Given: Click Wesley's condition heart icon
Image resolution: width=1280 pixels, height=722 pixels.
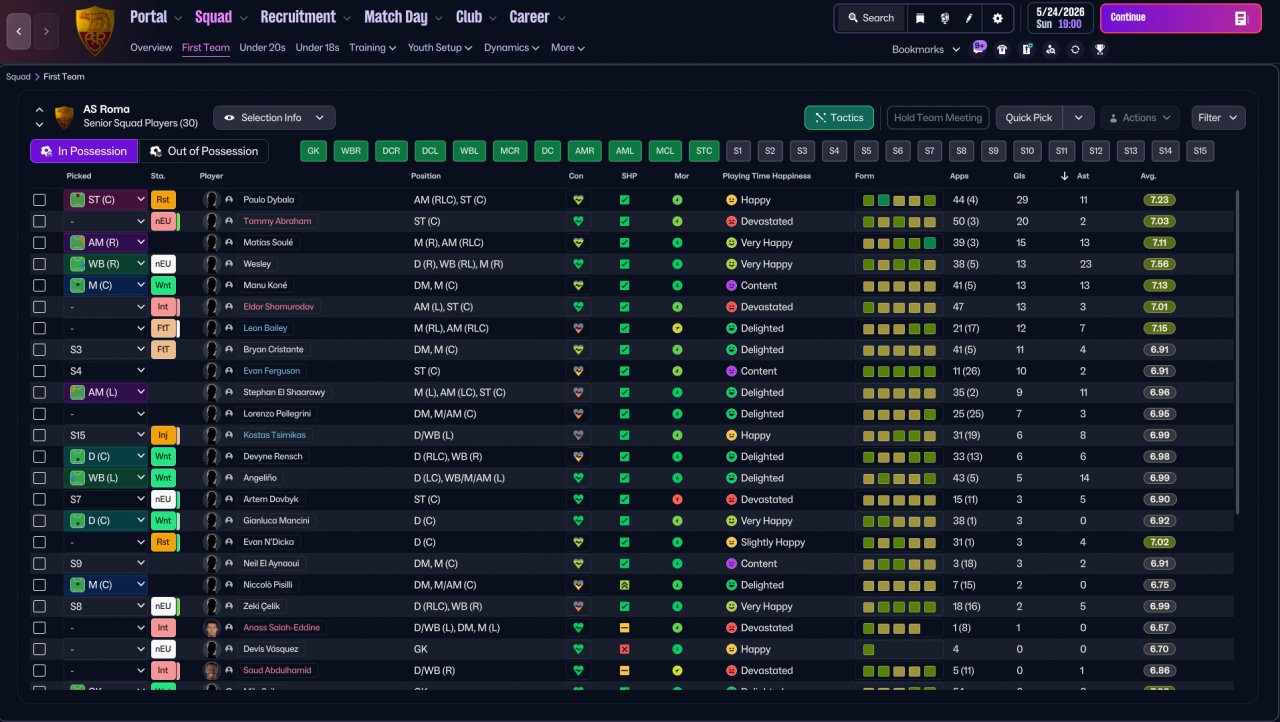Looking at the screenshot, I should coord(577,264).
